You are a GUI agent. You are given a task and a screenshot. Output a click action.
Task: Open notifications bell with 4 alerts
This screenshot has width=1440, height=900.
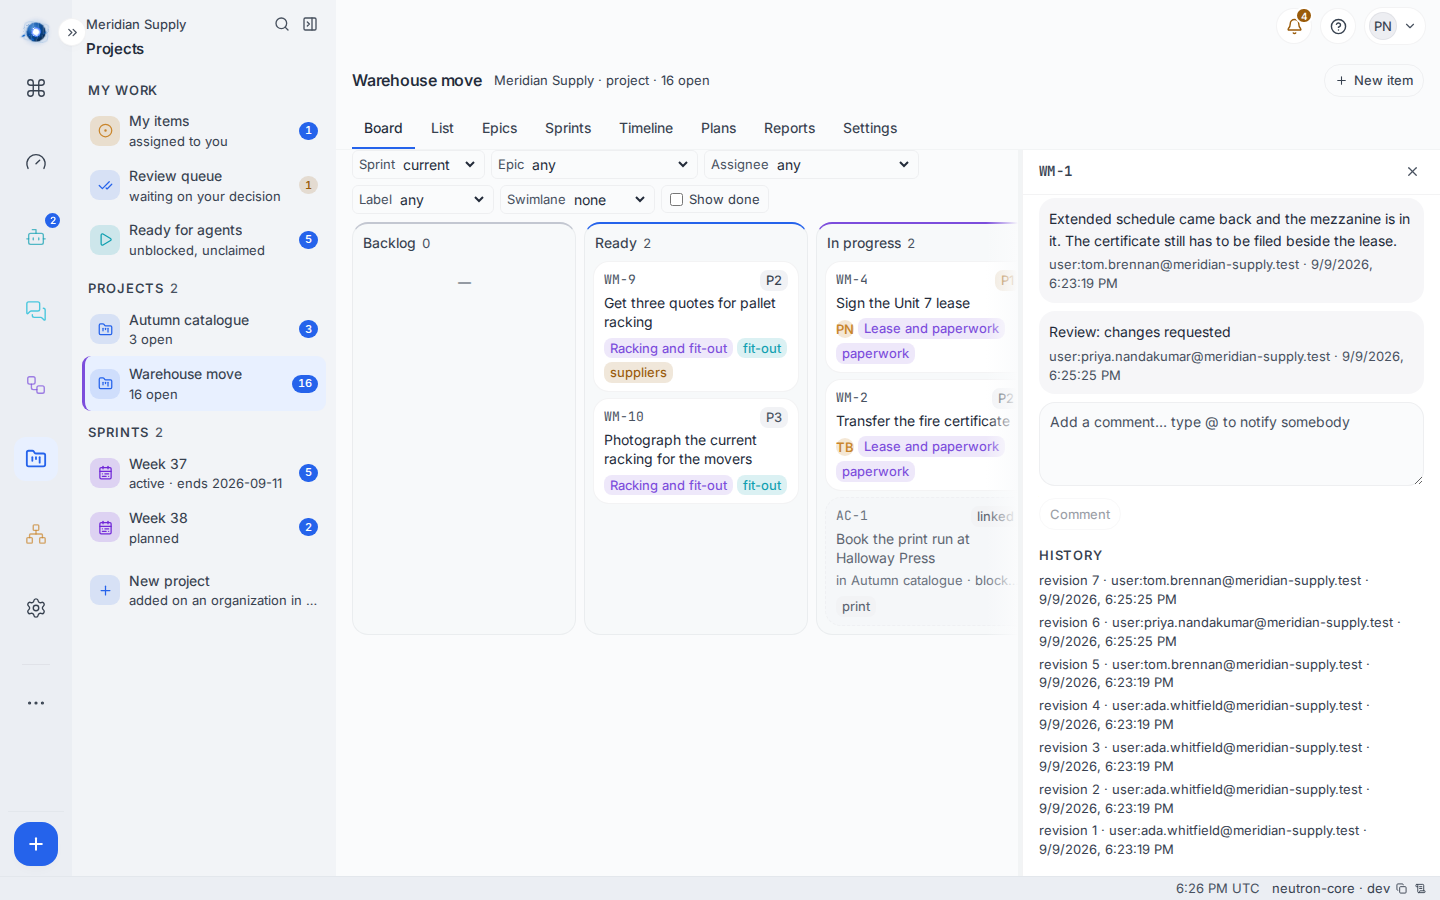pyautogui.click(x=1294, y=26)
